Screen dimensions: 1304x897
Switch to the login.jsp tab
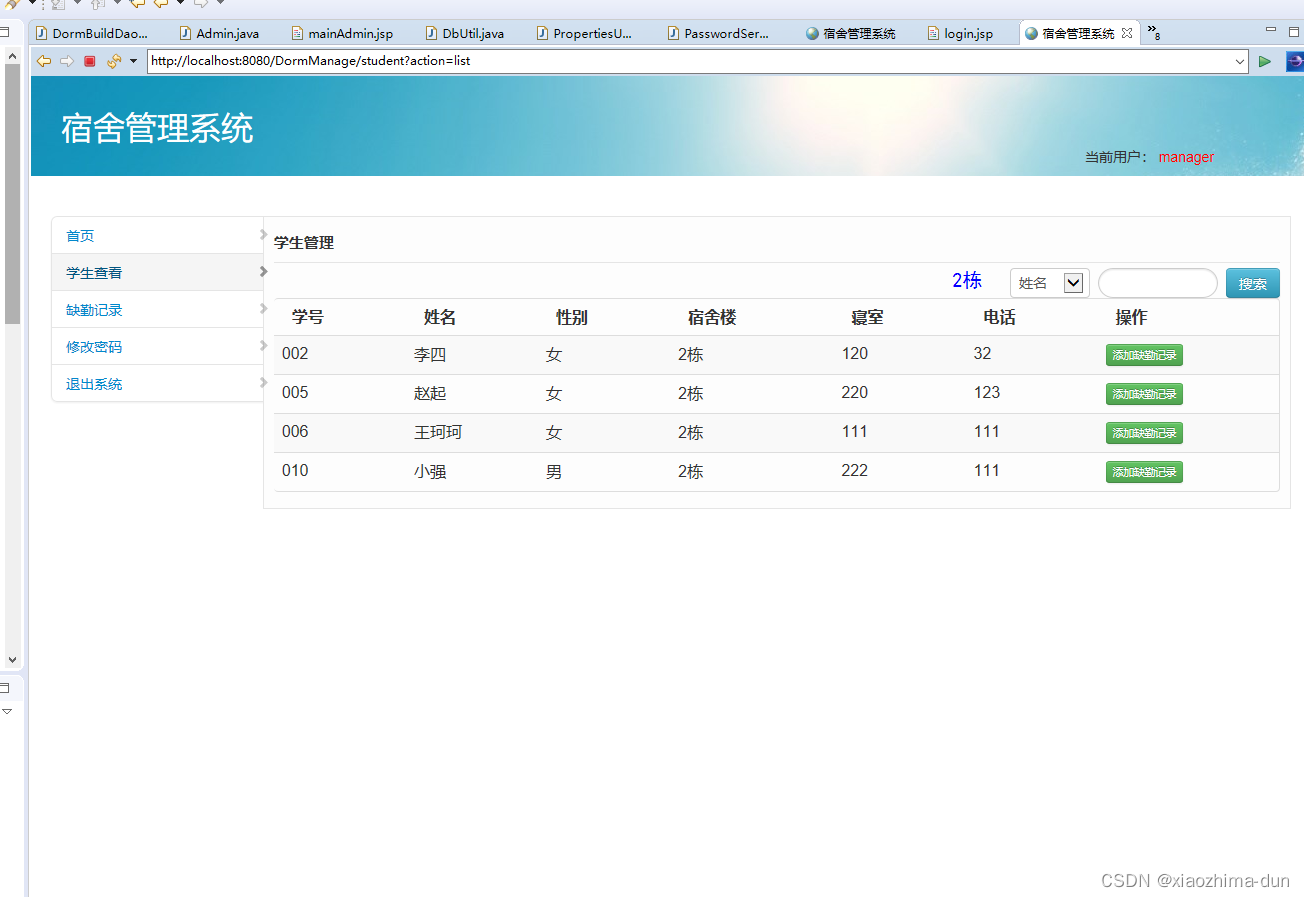pyautogui.click(x=960, y=33)
